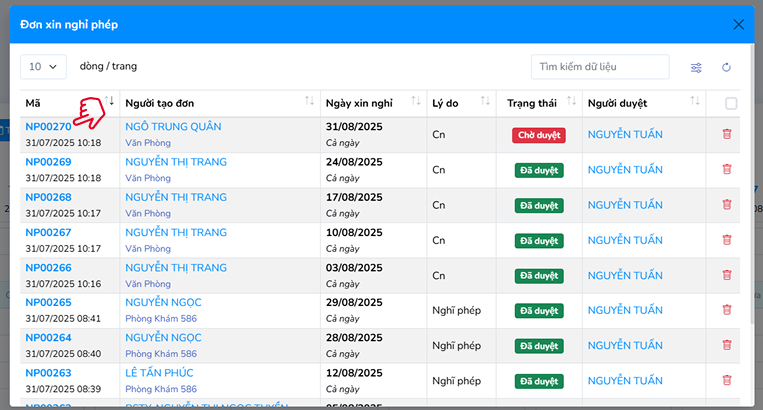The width and height of the screenshot is (763, 410).
Task: Sort by the Mã column
Action: 110,103
